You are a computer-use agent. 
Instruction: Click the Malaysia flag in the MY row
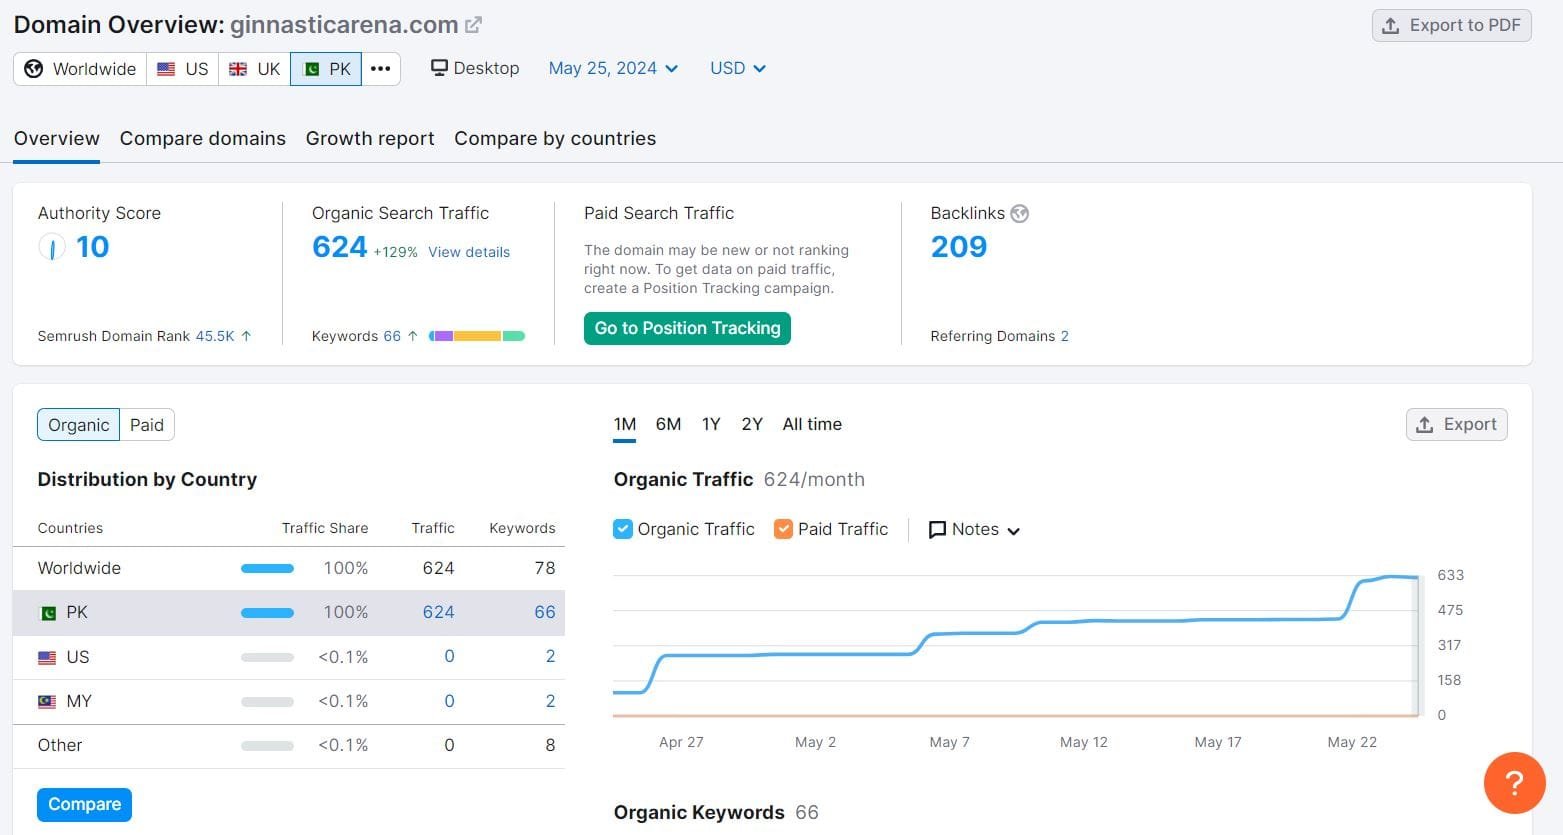pyautogui.click(x=47, y=701)
